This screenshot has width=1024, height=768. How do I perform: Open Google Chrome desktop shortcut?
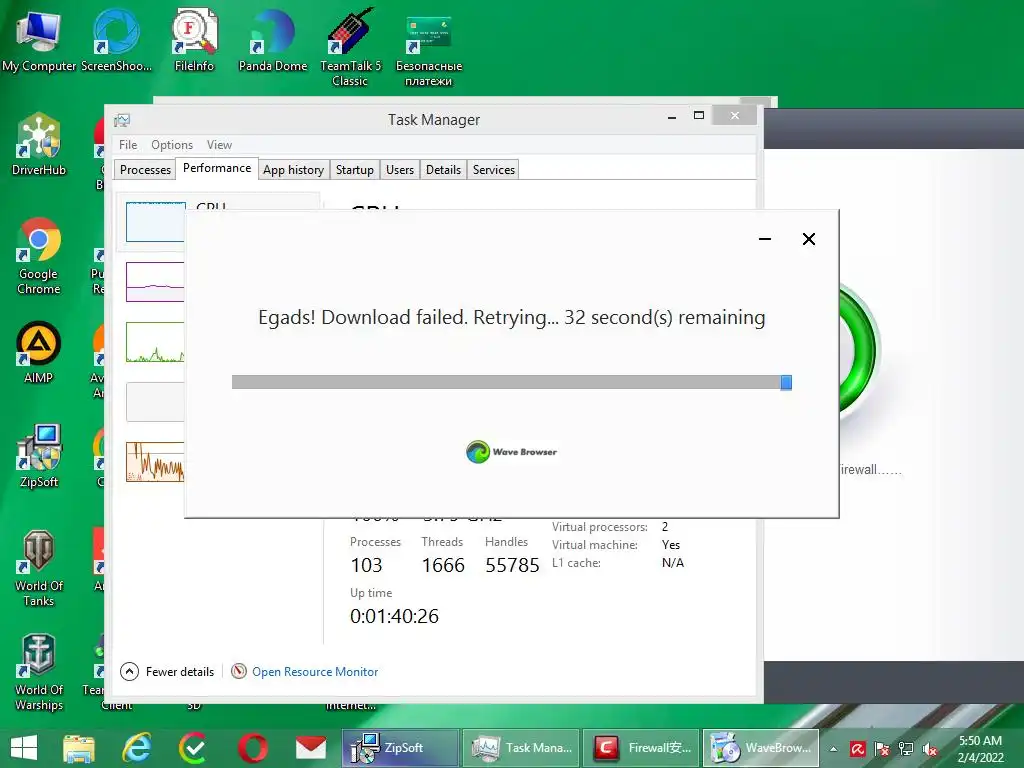click(x=39, y=256)
